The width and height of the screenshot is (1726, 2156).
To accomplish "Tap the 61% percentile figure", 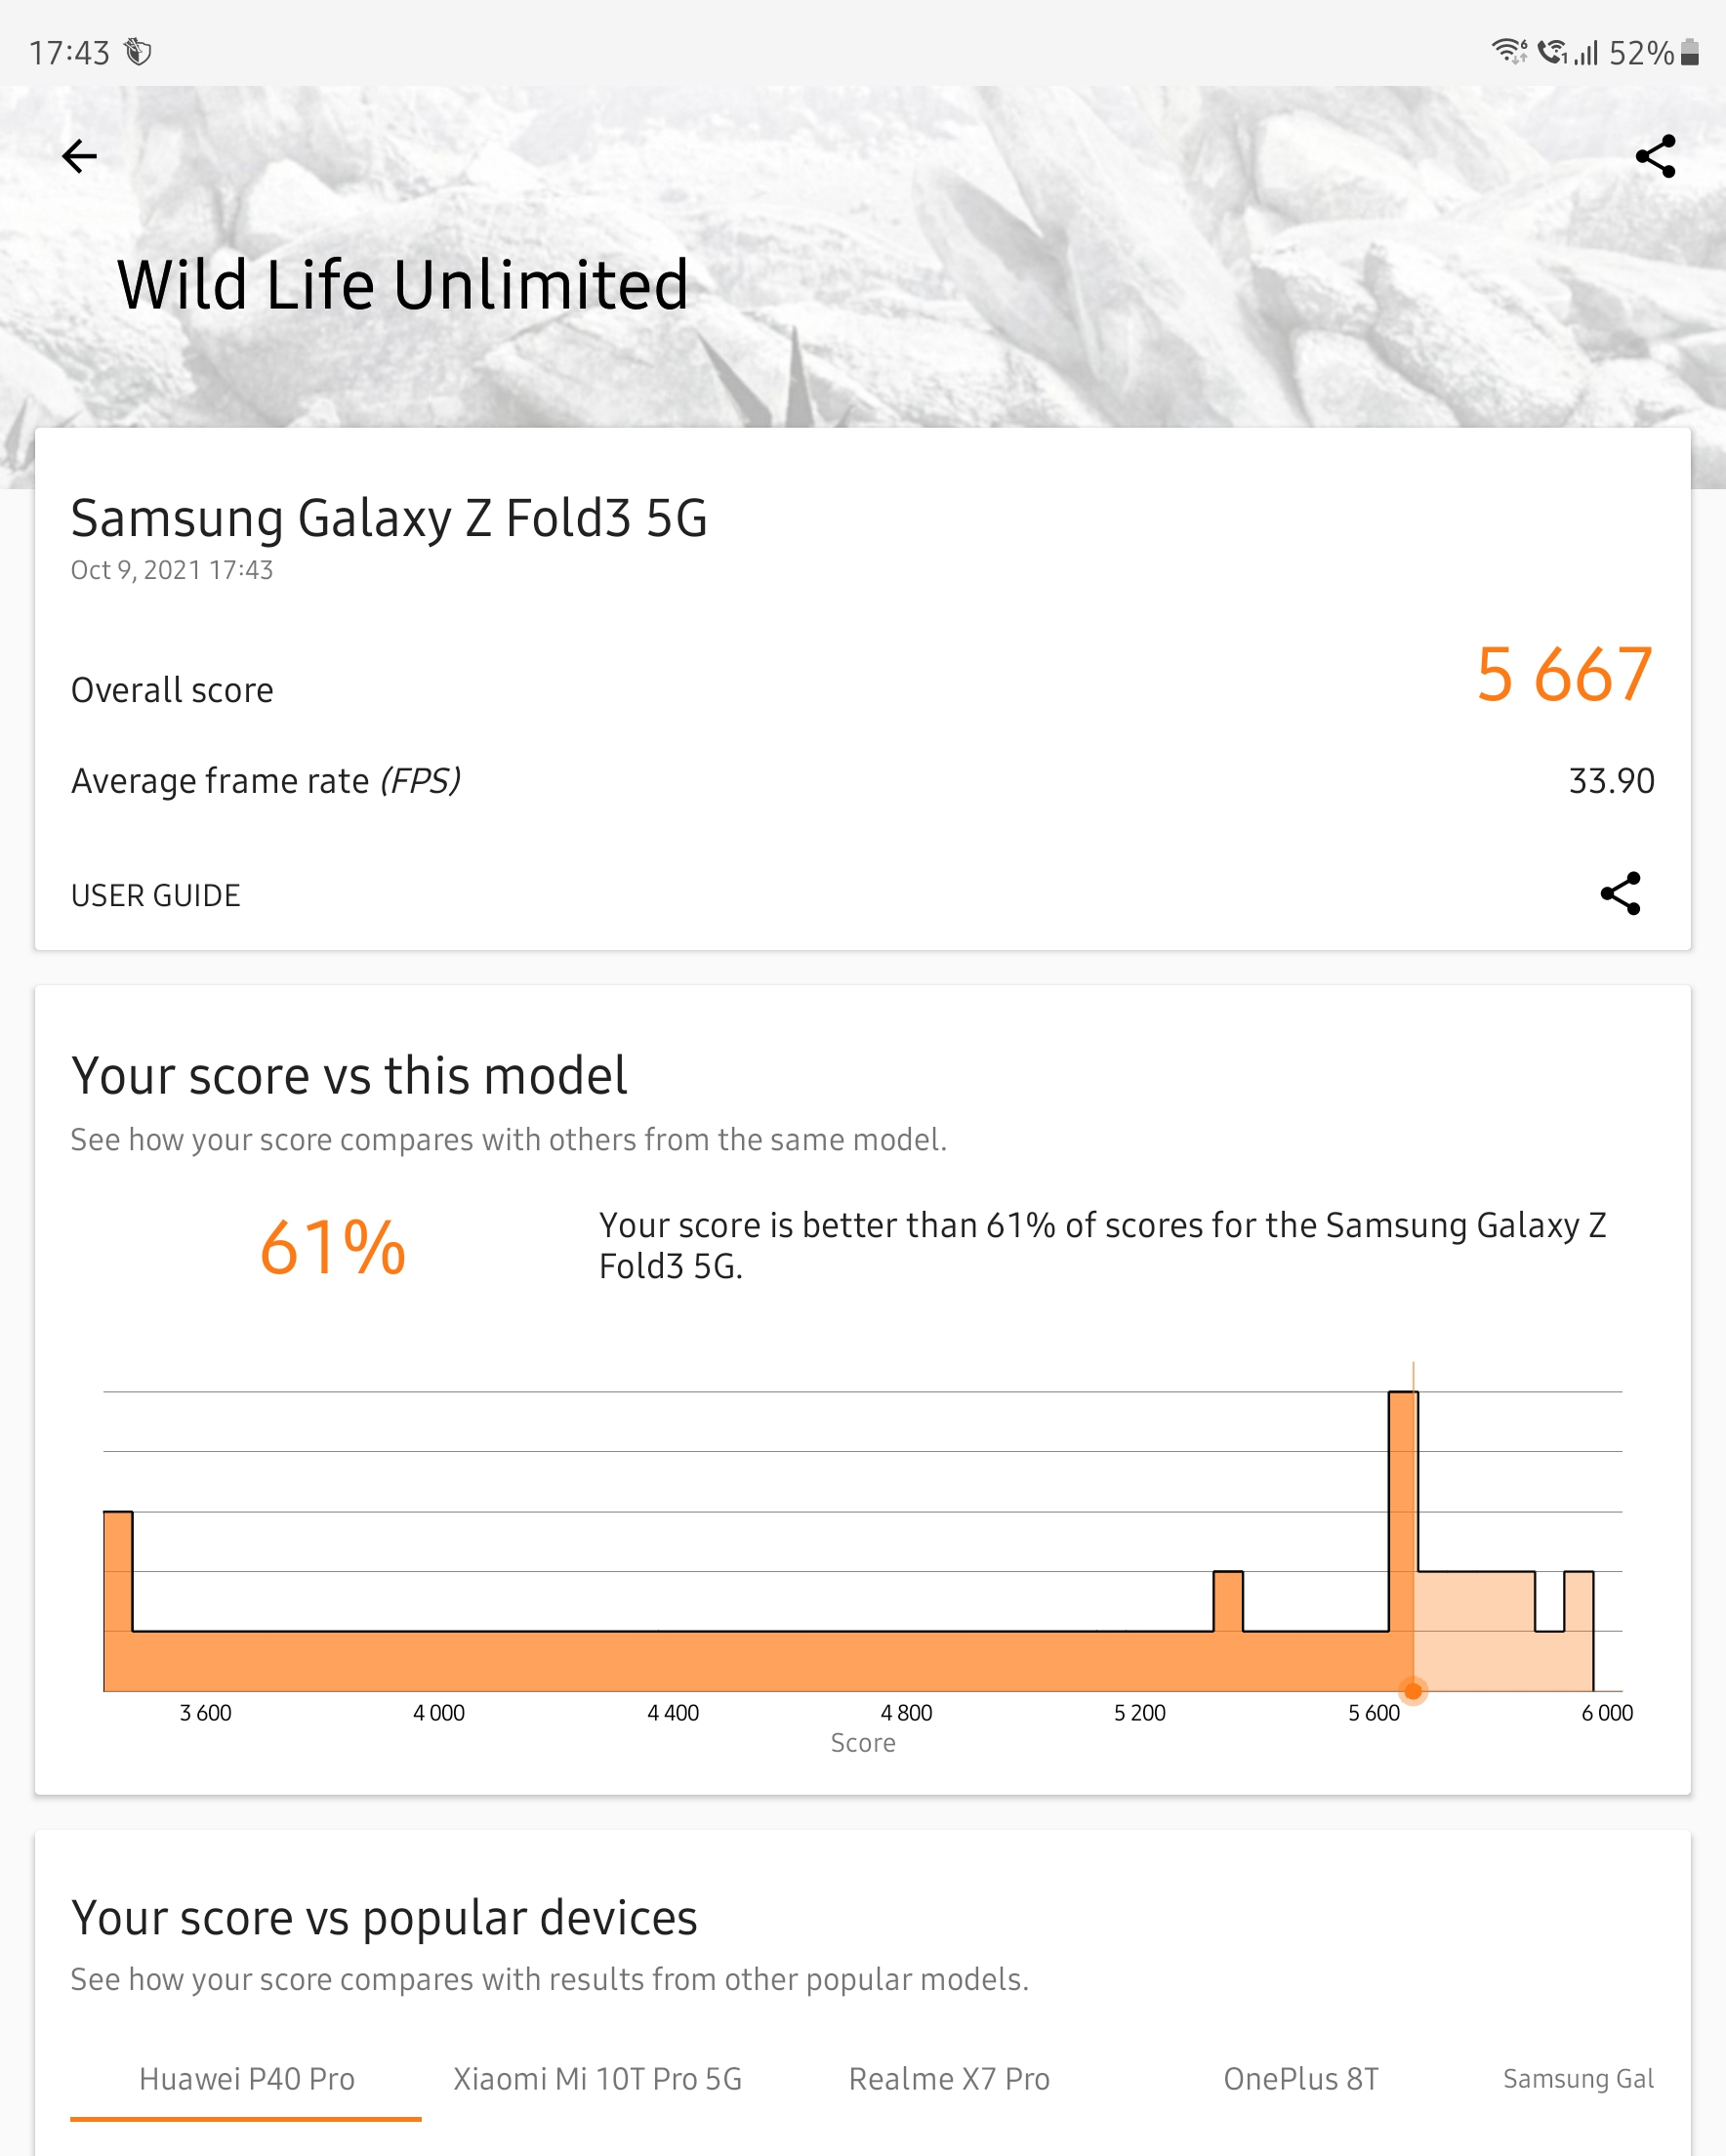I will pyautogui.click(x=332, y=1248).
